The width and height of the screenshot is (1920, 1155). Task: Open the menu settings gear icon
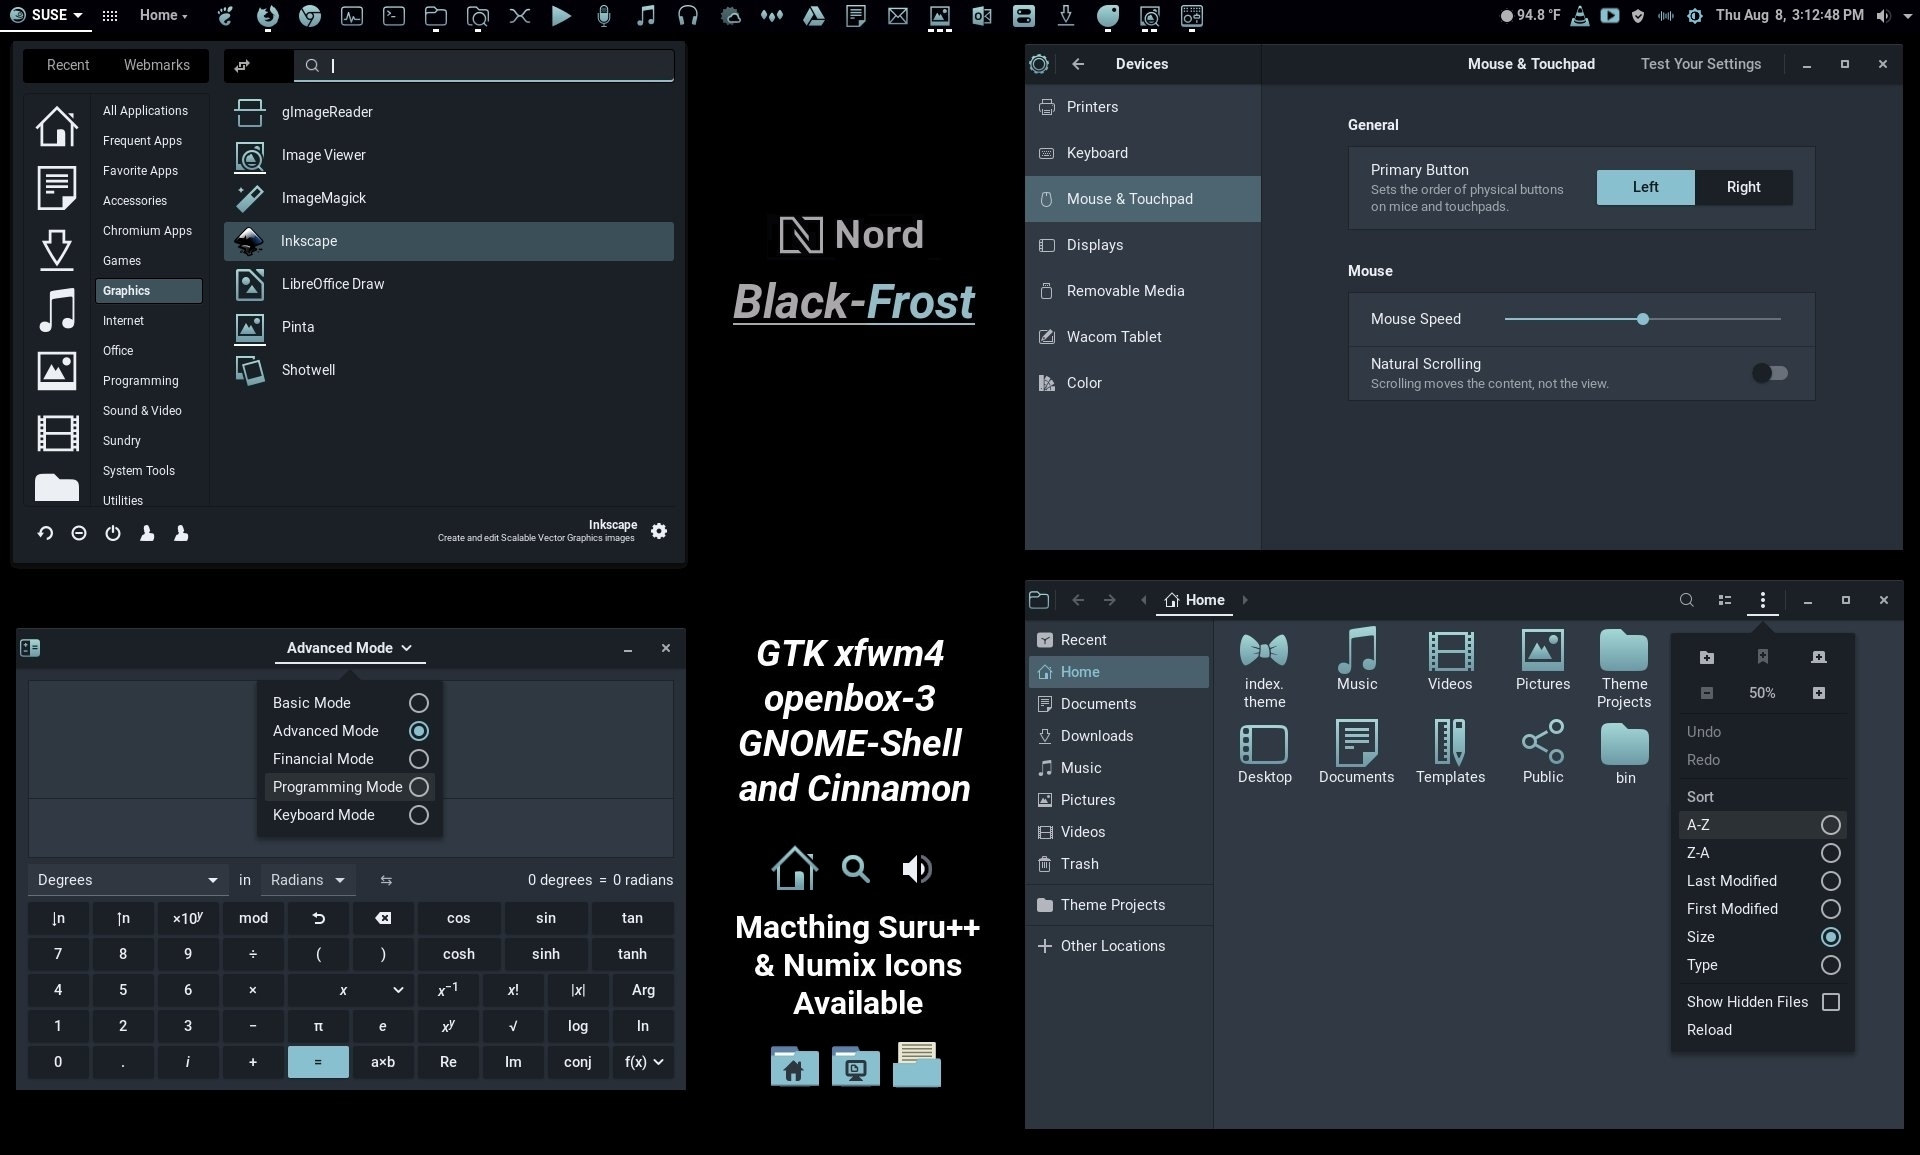(x=659, y=531)
